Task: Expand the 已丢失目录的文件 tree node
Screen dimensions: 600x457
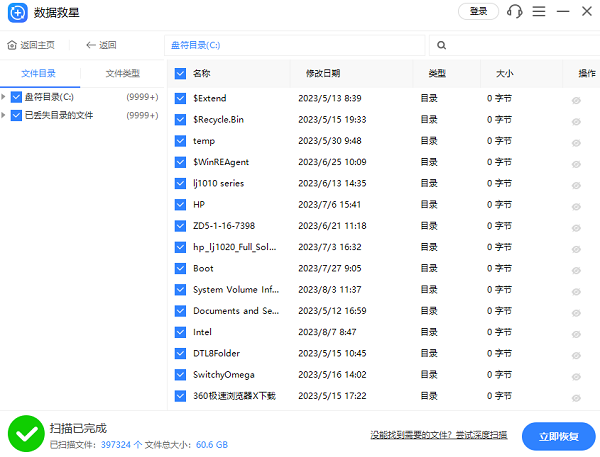Action: click(x=3, y=115)
